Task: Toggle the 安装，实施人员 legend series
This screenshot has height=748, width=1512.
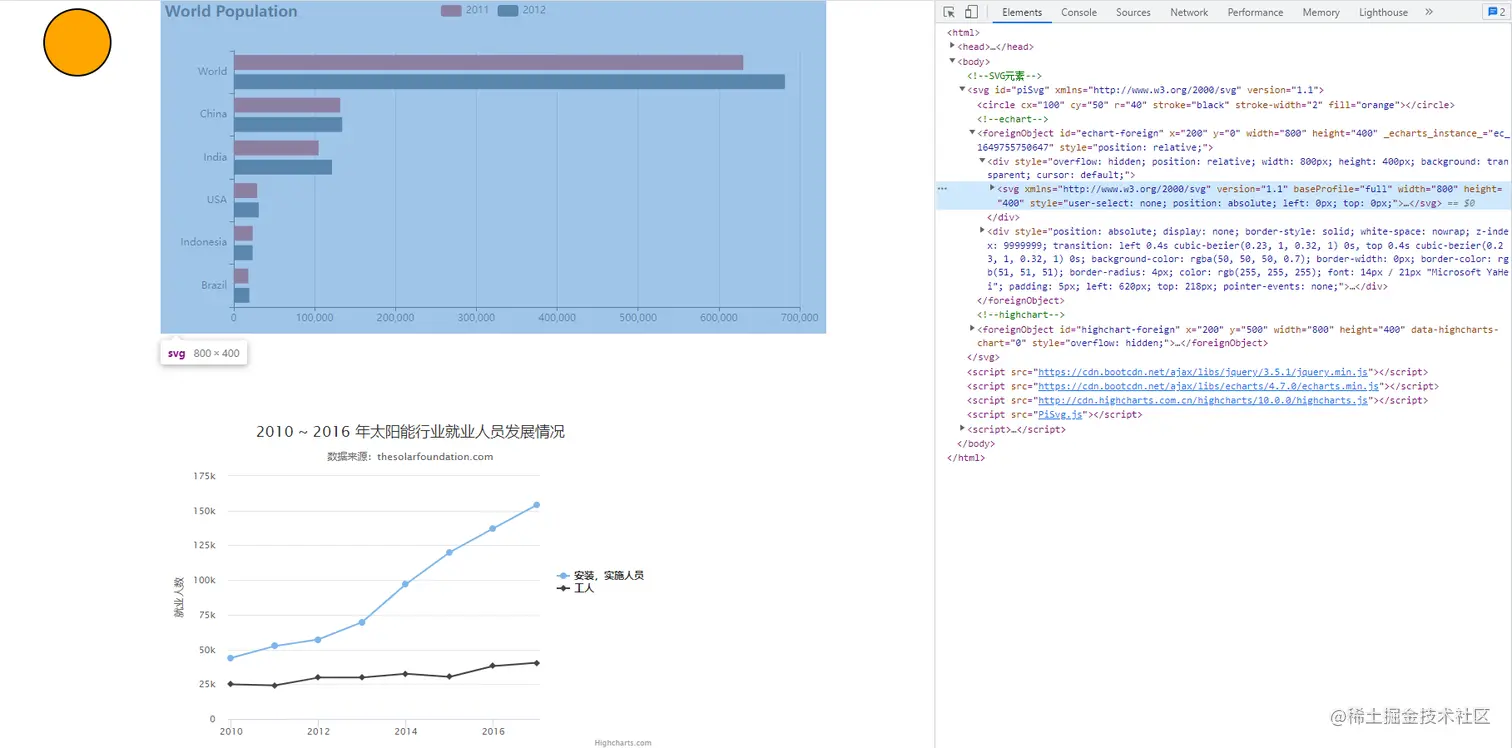Action: 600,576
